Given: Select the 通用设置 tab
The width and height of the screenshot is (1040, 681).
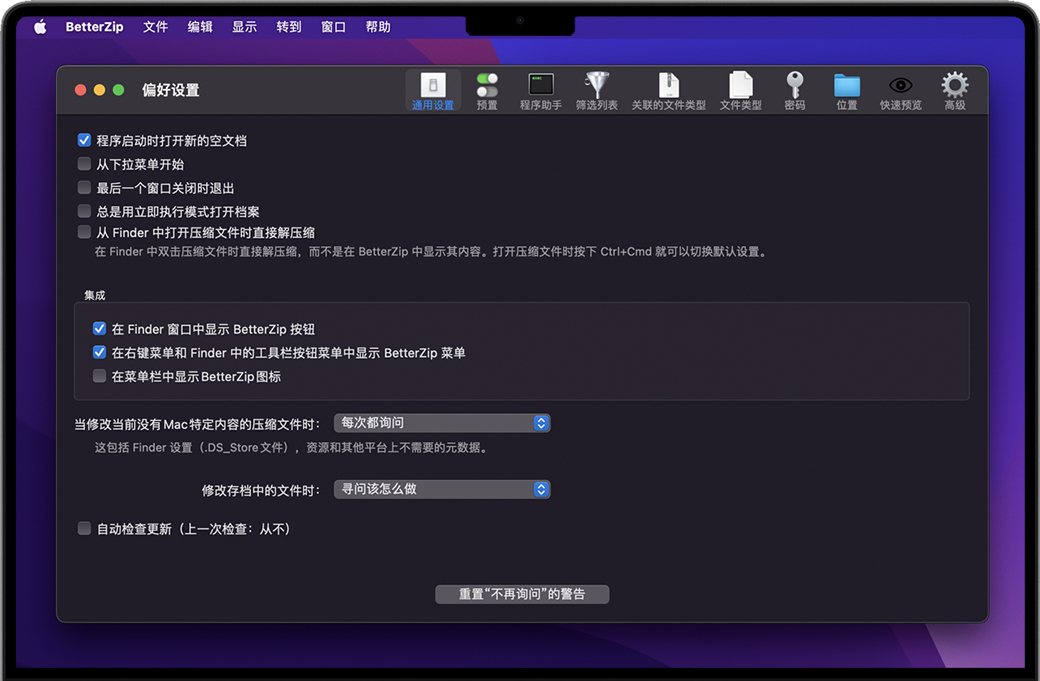Looking at the screenshot, I should 433,90.
